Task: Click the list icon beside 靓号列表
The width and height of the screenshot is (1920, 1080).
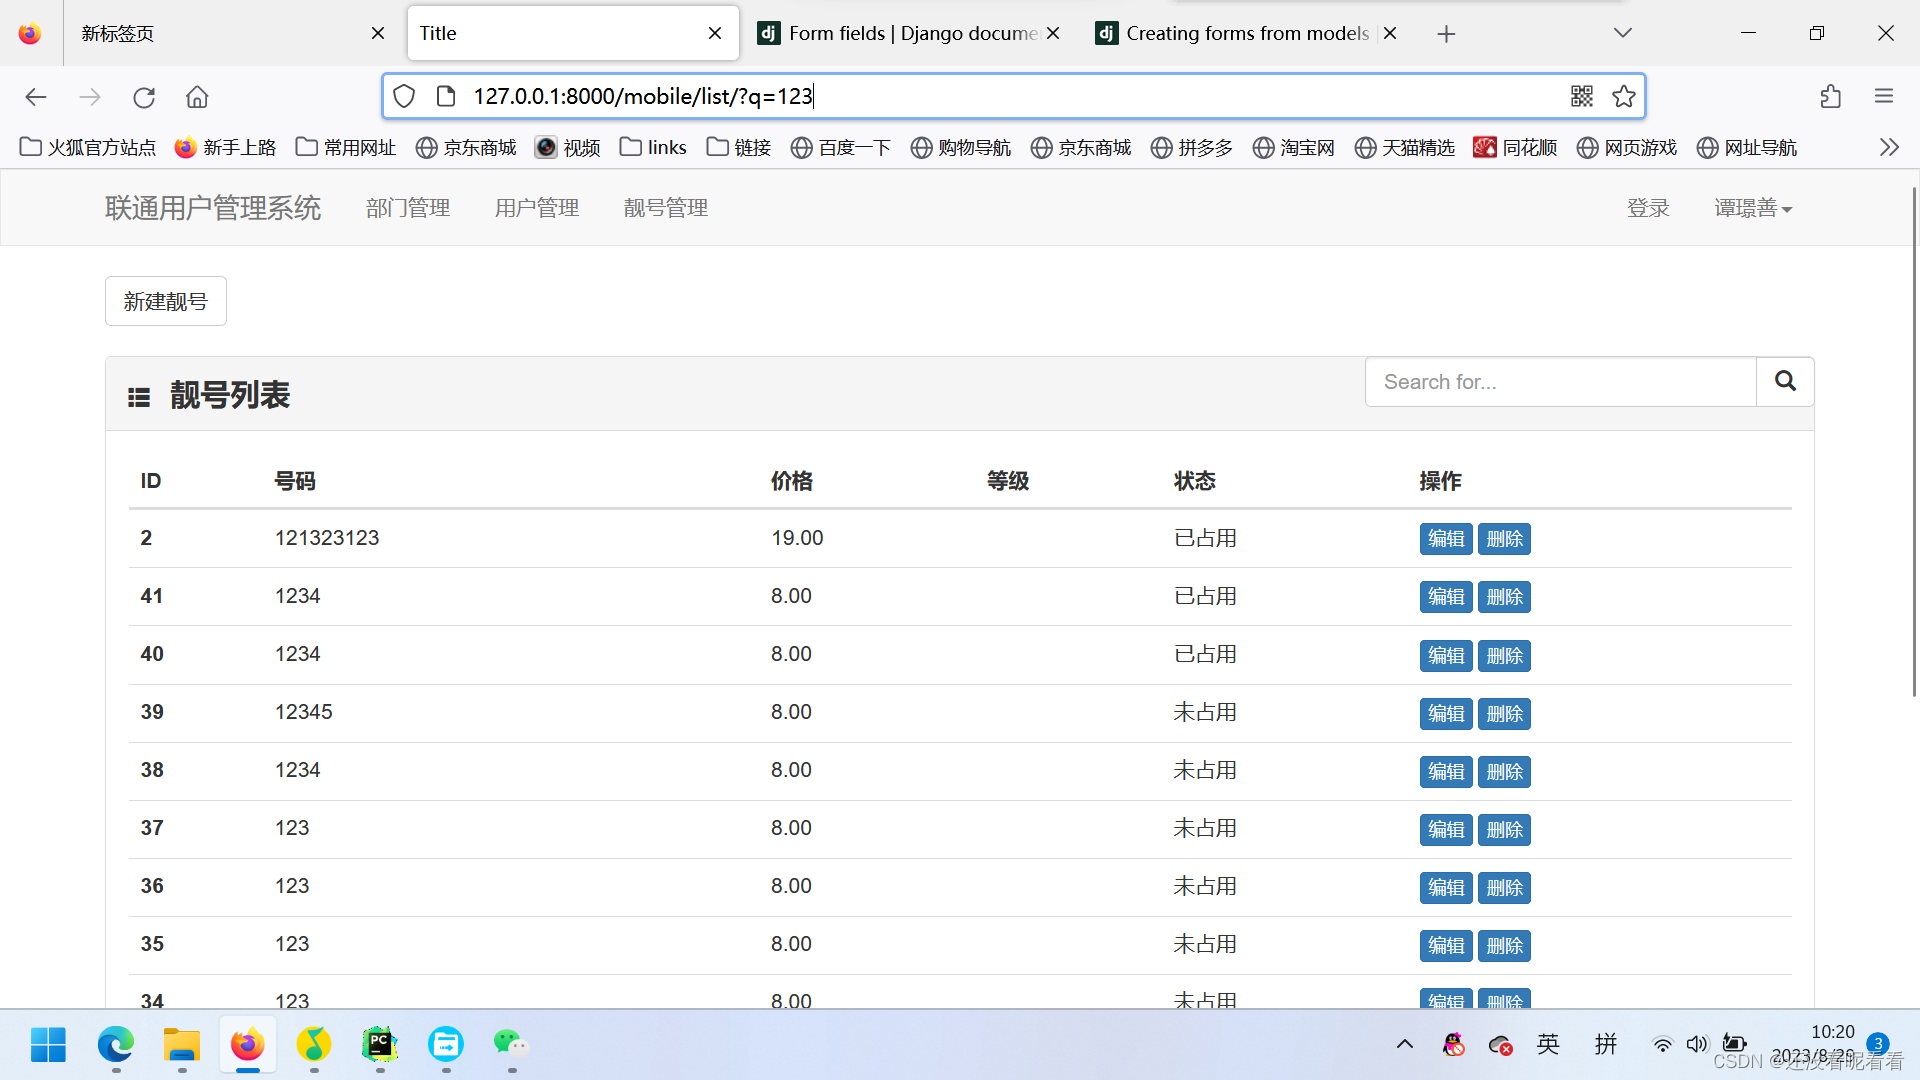Action: click(x=139, y=395)
